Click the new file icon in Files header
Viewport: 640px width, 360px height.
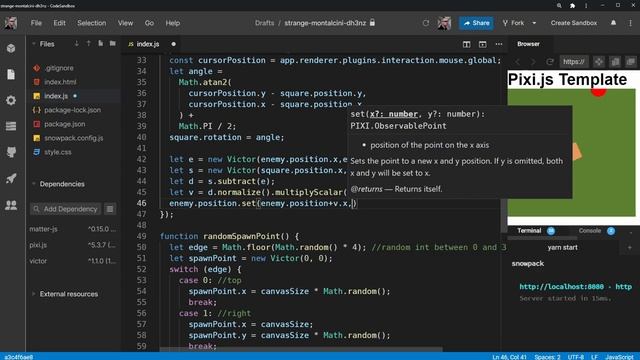[100, 43]
